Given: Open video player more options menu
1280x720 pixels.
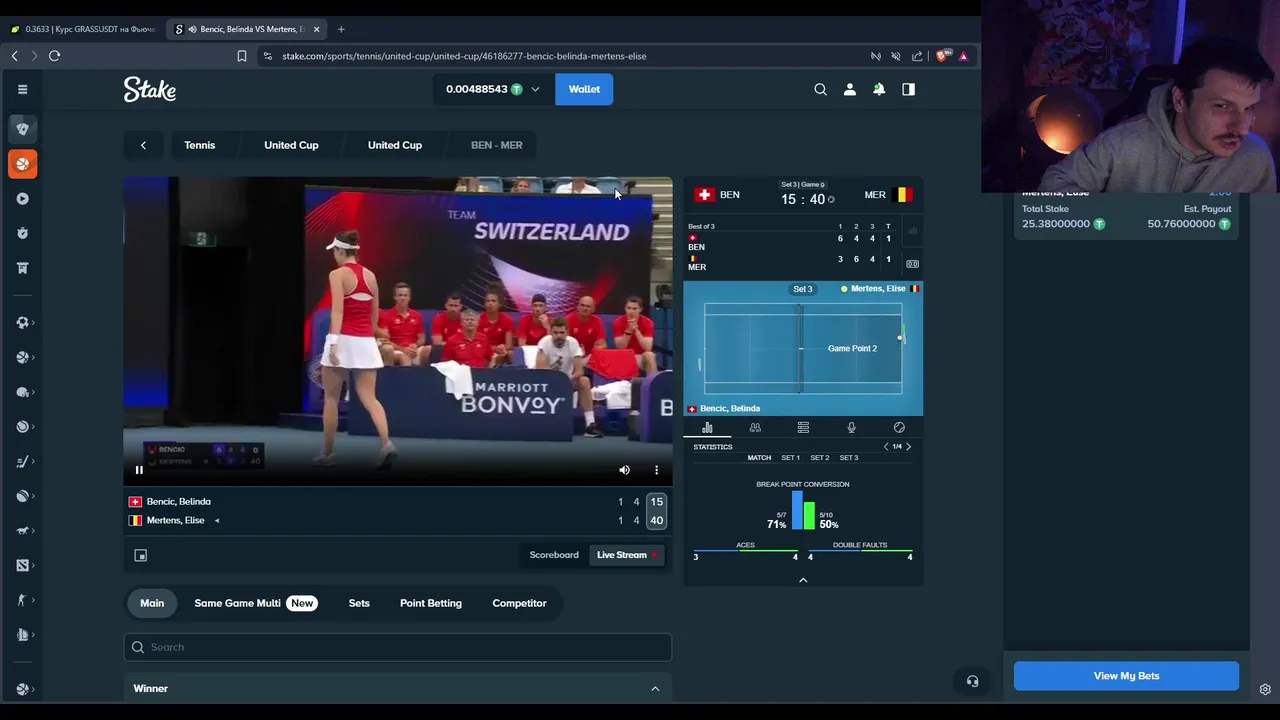Looking at the screenshot, I should click(x=656, y=470).
